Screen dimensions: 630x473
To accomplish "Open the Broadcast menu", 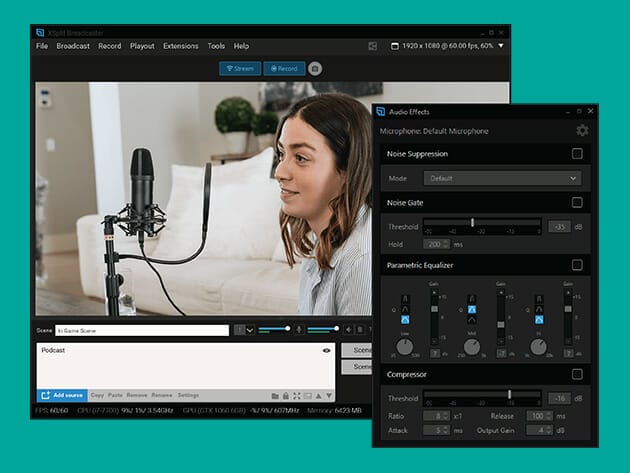I will click(73, 46).
